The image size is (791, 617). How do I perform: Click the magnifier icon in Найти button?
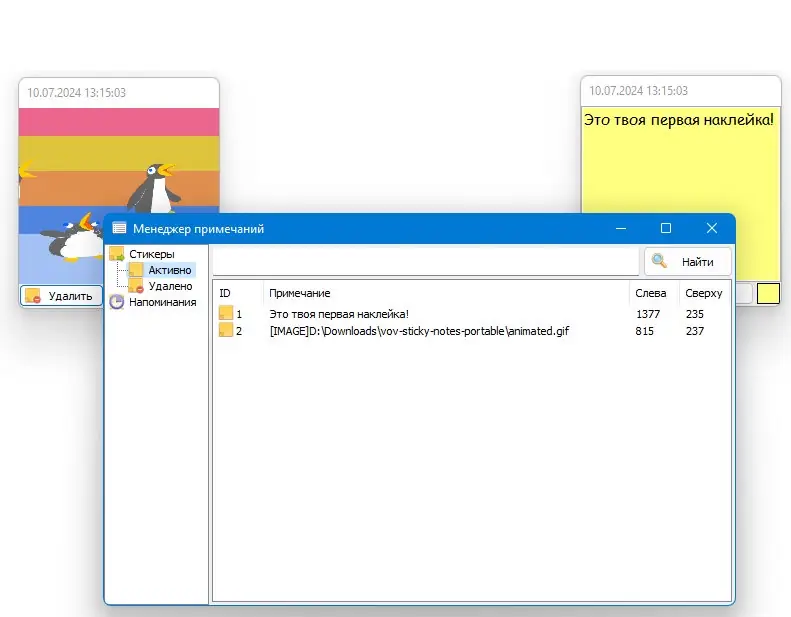[659, 261]
